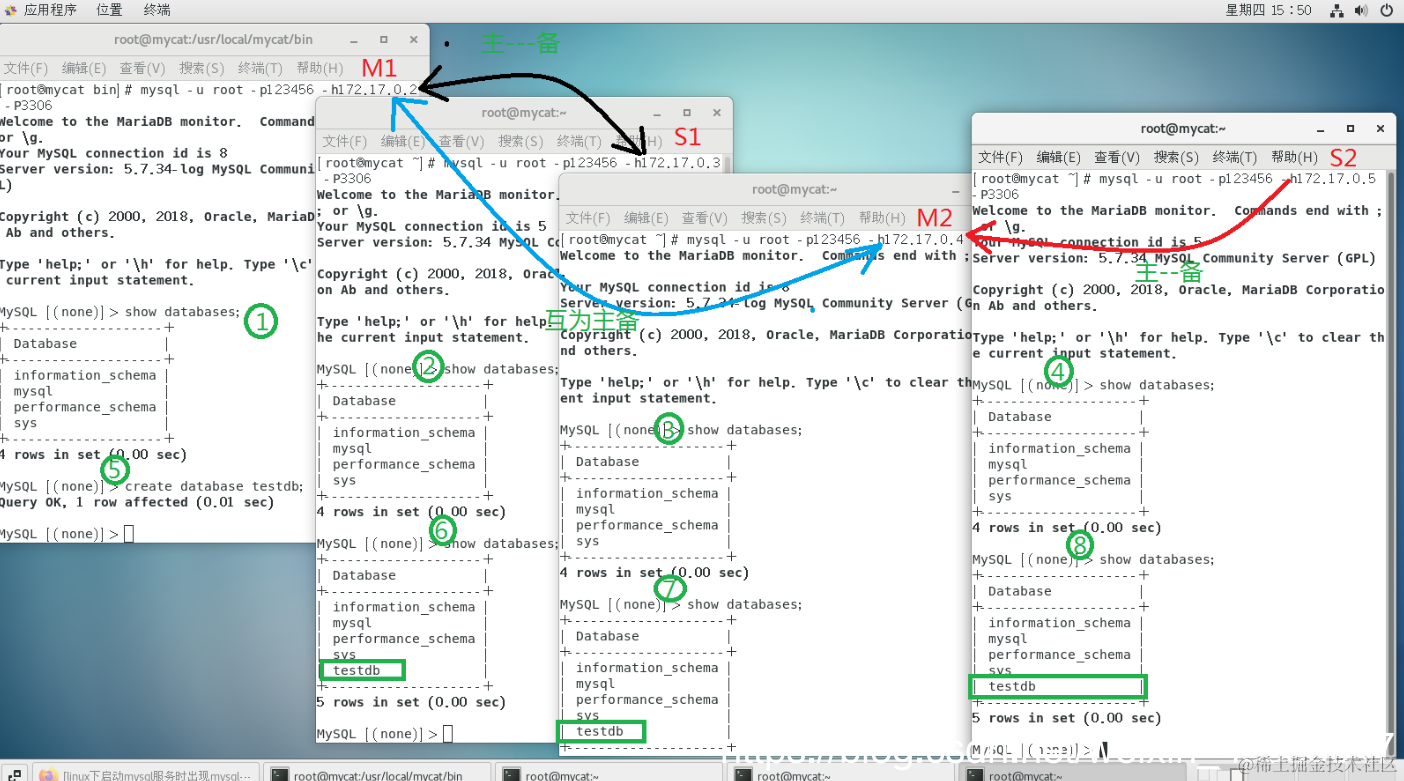
Task: Close the 172.17.0.3 terminal window
Action: point(716,113)
